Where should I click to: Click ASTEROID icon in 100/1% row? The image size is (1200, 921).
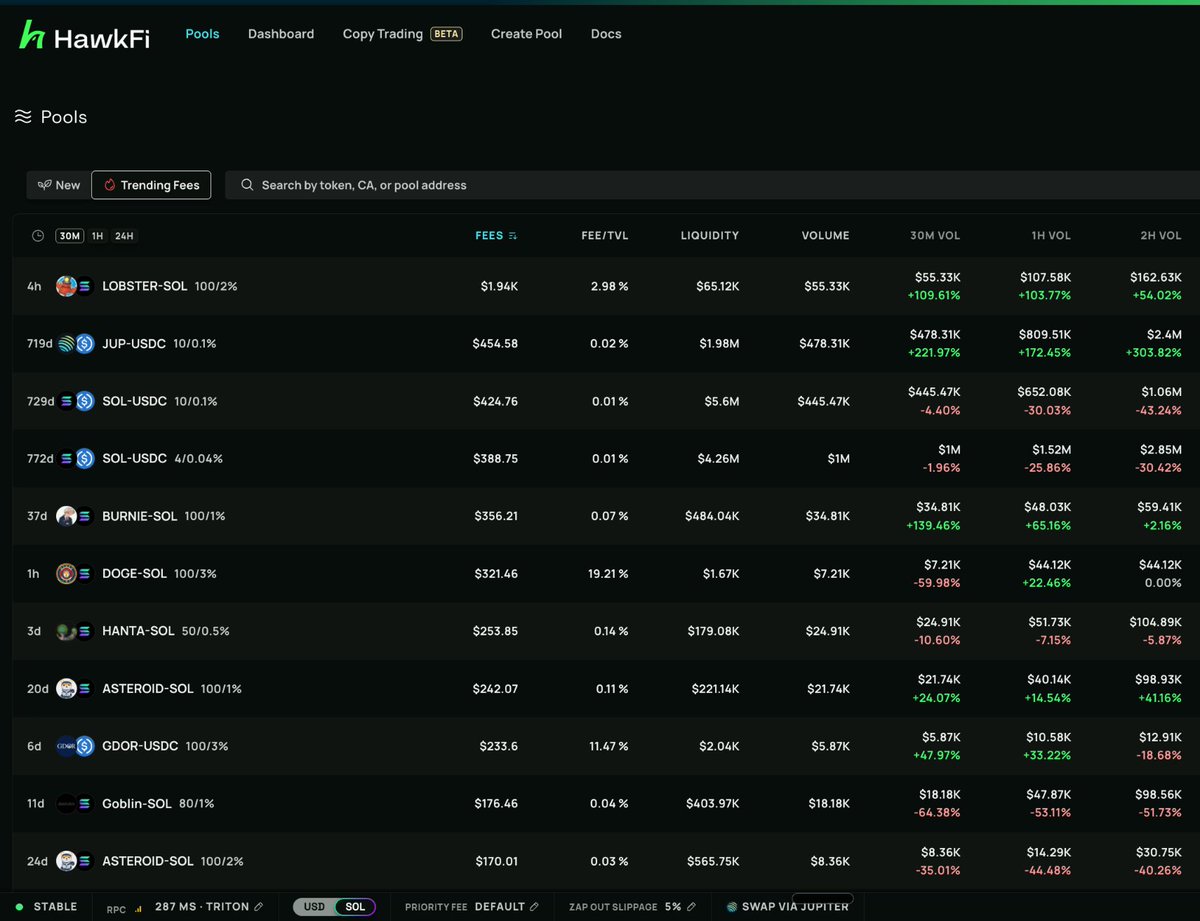click(x=66, y=689)
